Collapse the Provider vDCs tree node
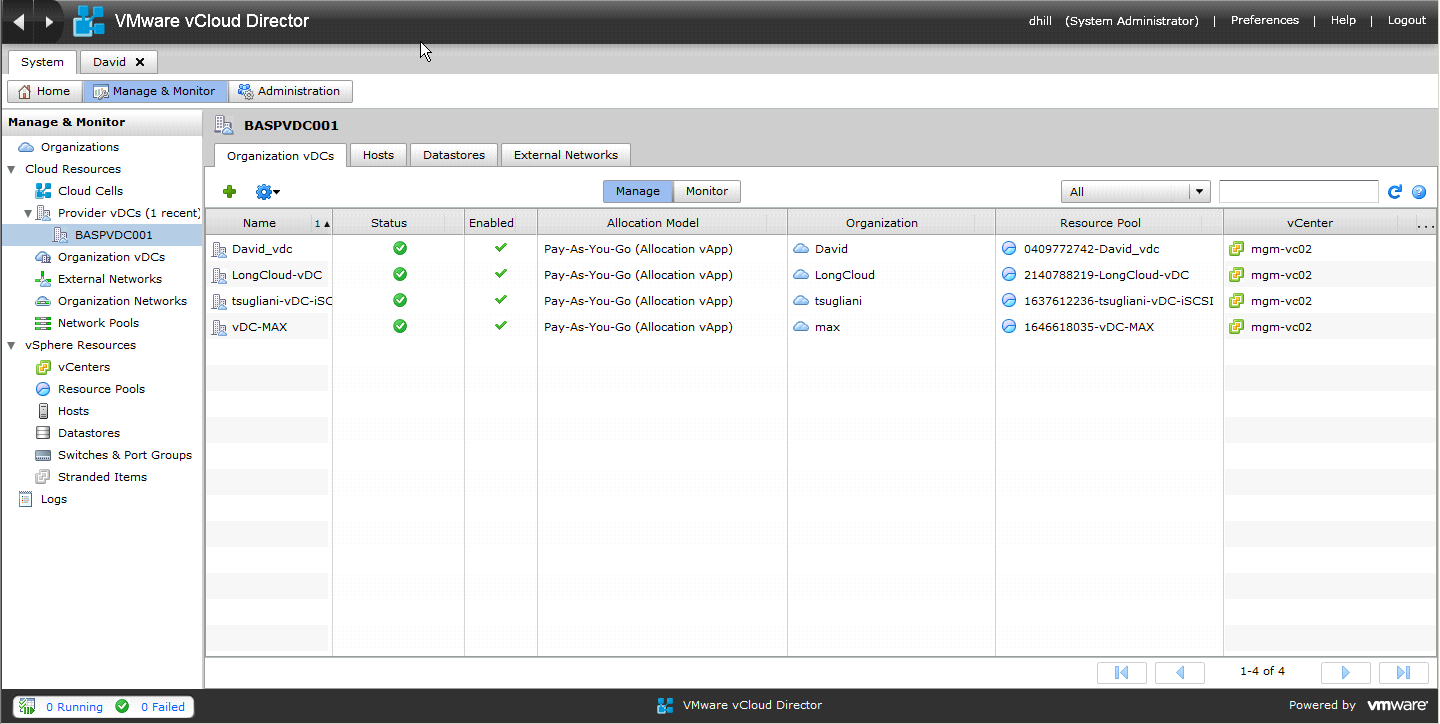 (28, 213)
